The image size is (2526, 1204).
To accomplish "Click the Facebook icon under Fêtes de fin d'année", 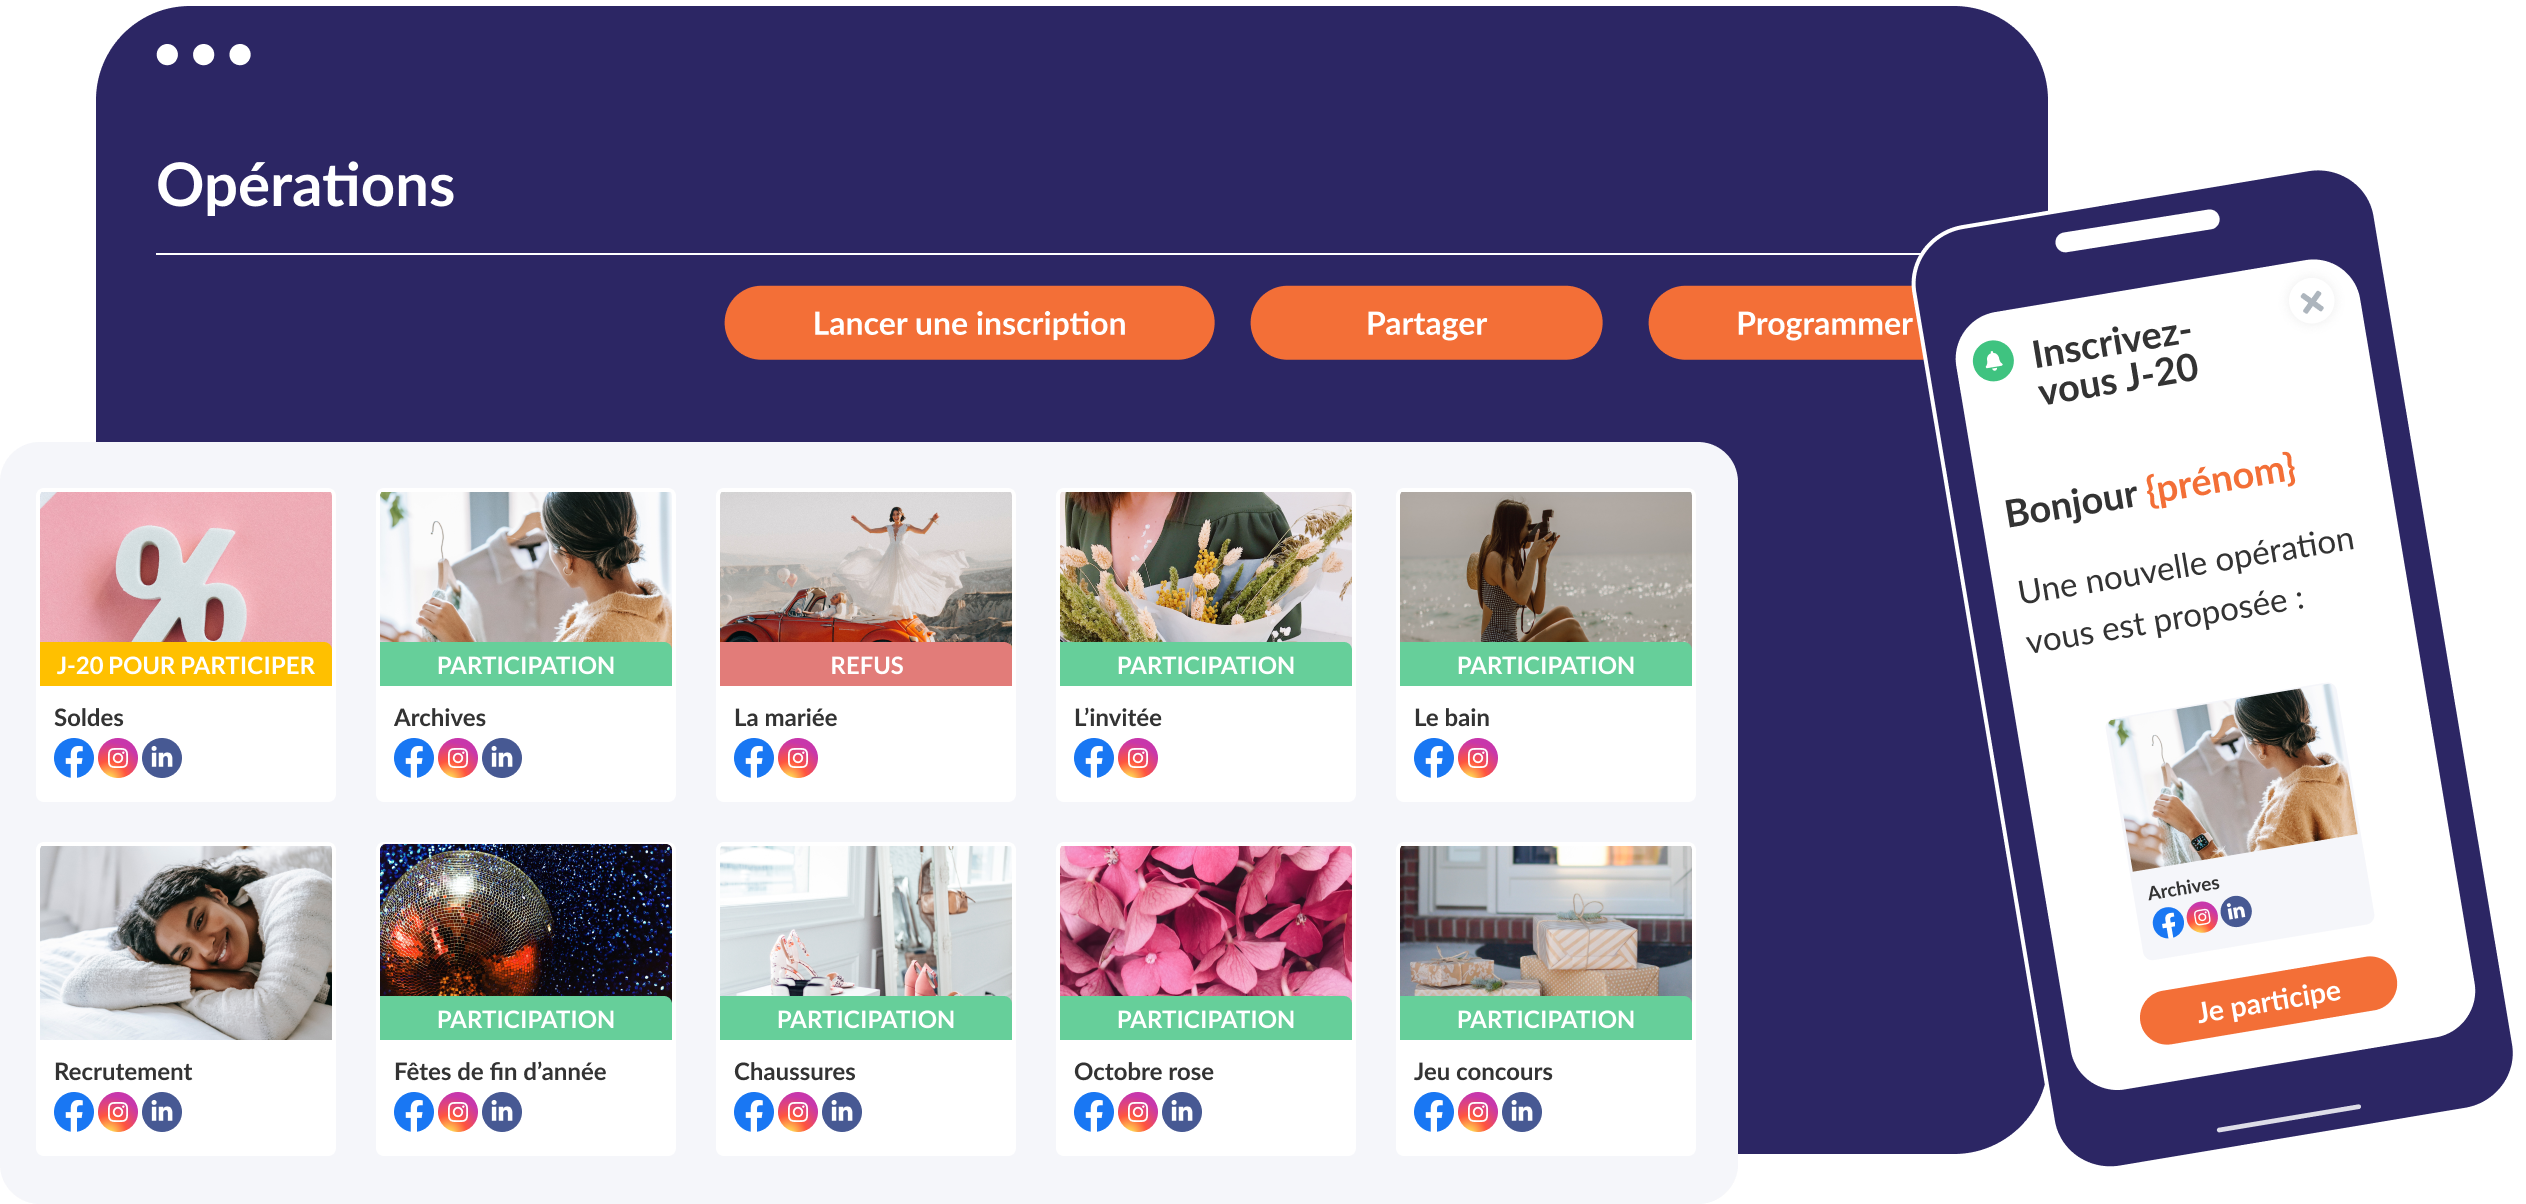I will coord(414,1112).
